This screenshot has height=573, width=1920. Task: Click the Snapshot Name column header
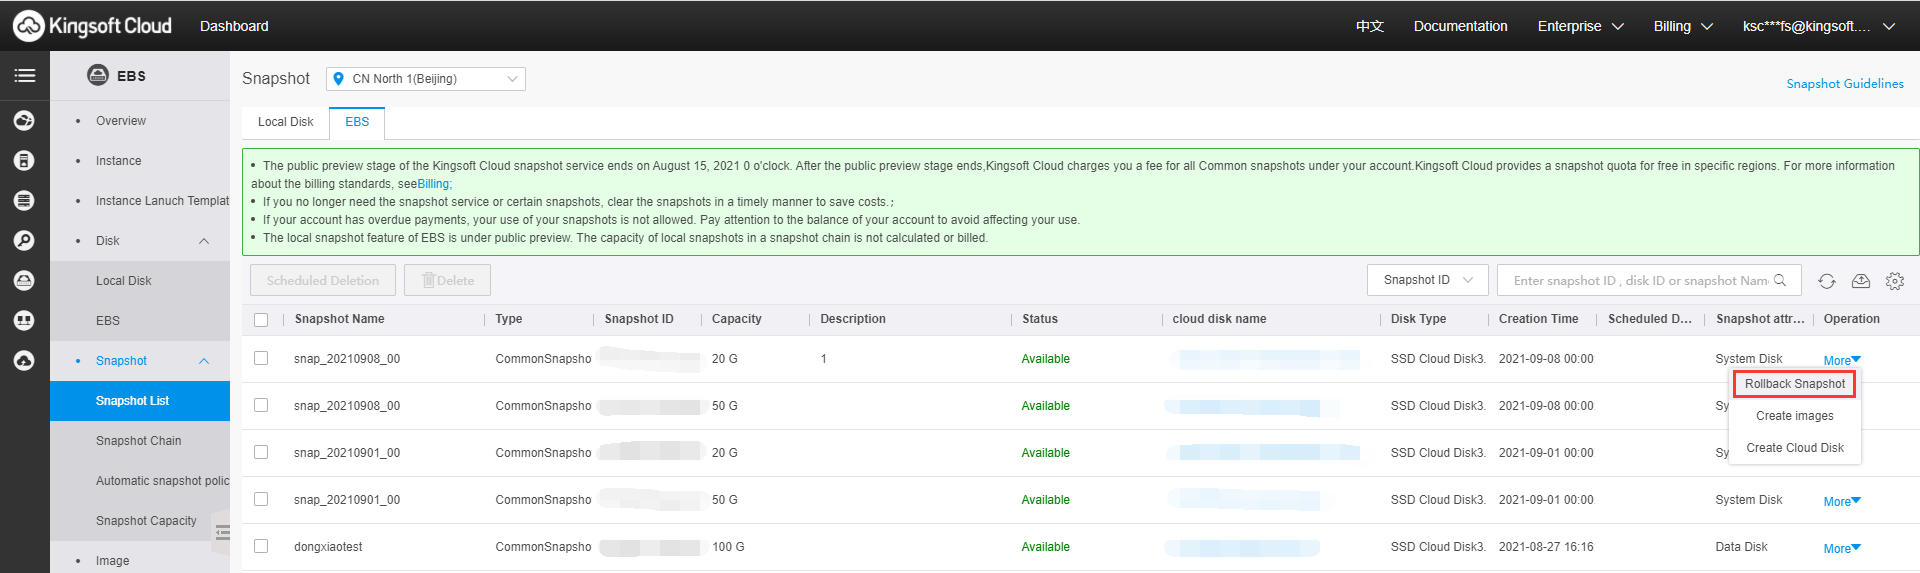tap(339, 319)
